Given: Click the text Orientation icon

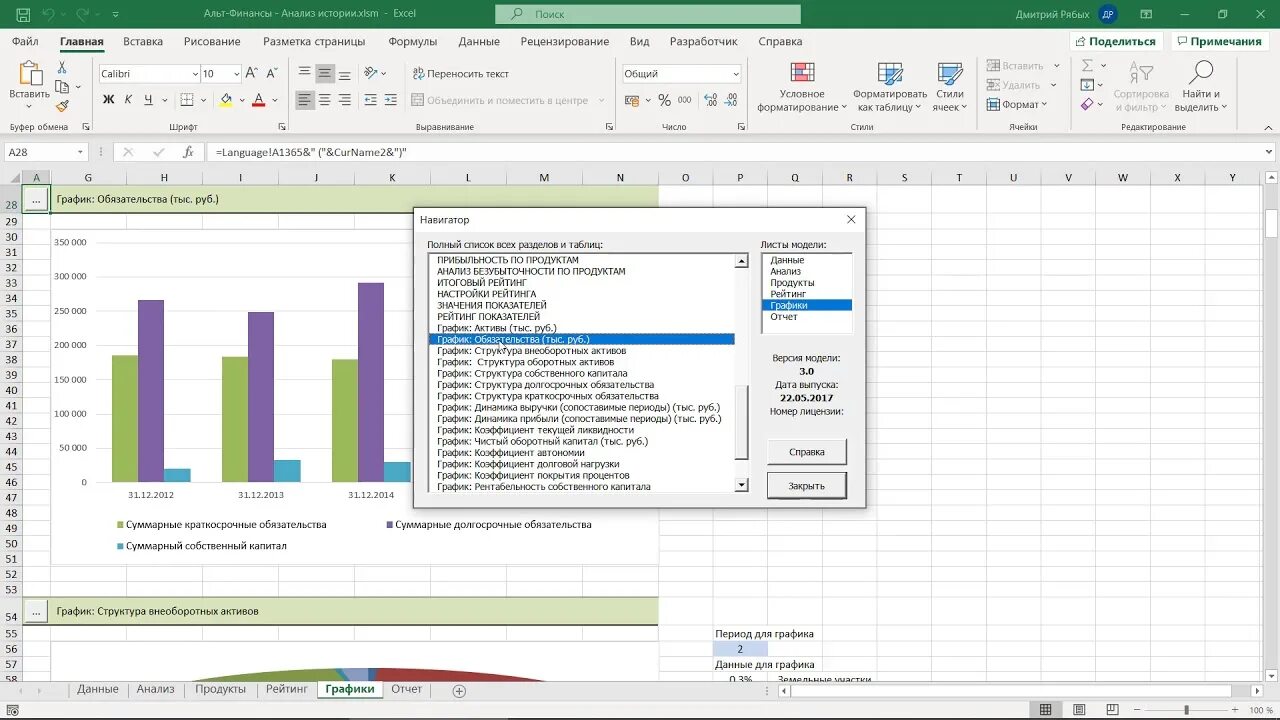Looking at the screenshot, I should tap(372, 74).
